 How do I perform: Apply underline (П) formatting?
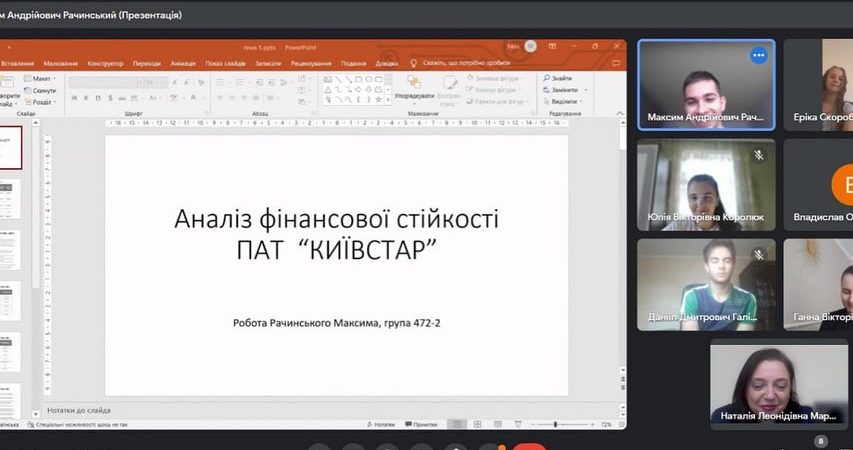click(98, 98)
